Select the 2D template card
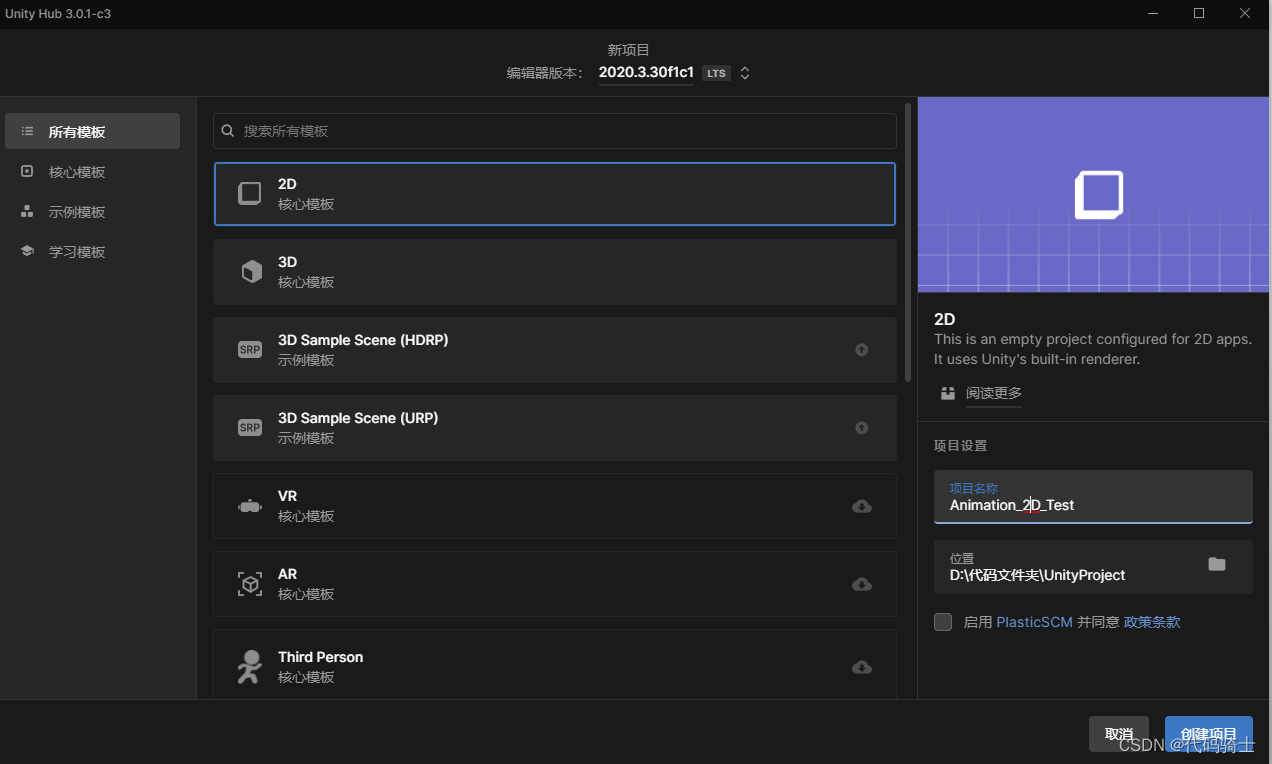Screen dimensions: 1272x764 point(555,194)
